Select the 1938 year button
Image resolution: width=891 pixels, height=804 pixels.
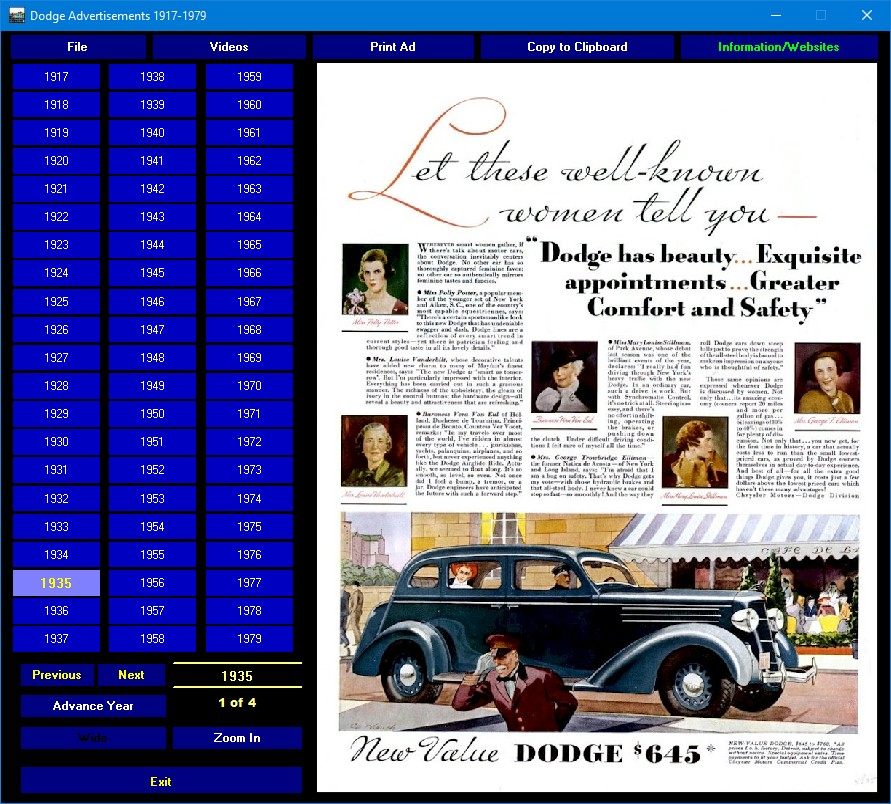152,77
